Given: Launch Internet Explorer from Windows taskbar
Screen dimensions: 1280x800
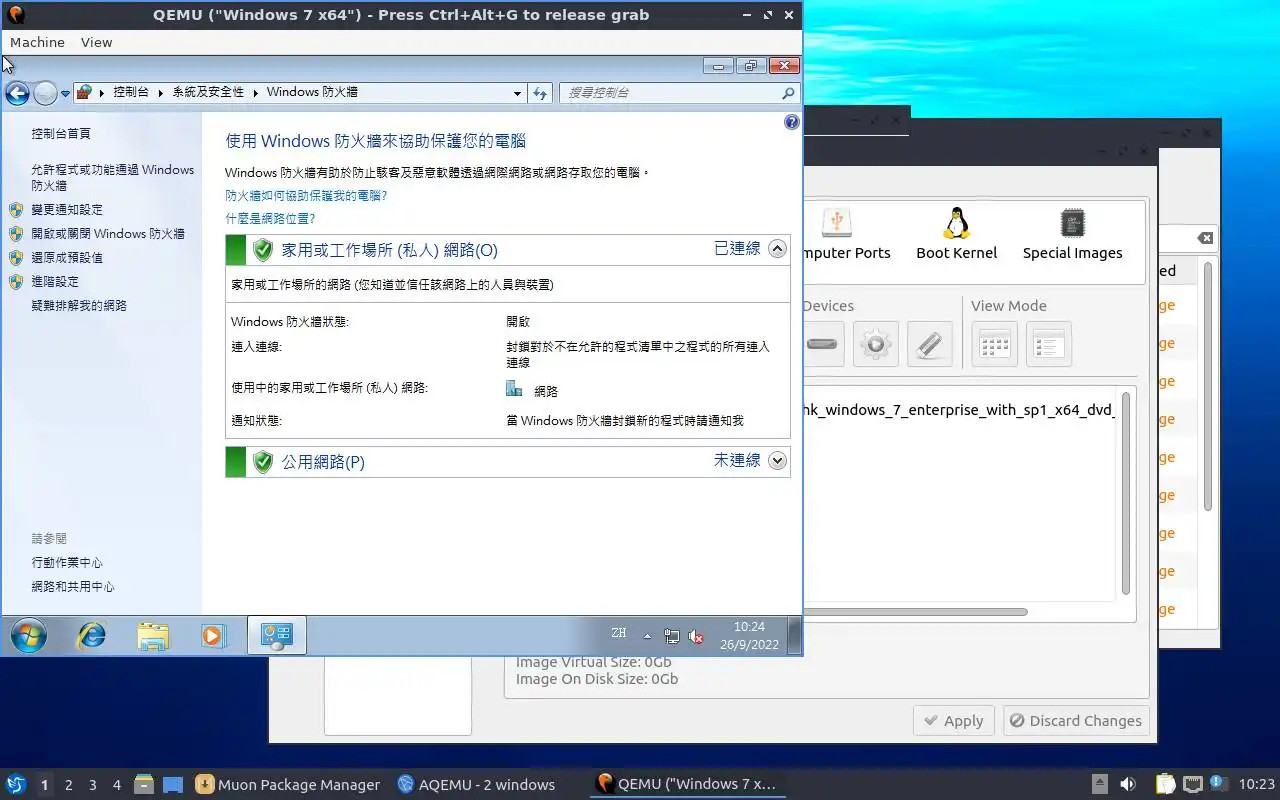Looking at the screenshot, I should tap(92, 635).
